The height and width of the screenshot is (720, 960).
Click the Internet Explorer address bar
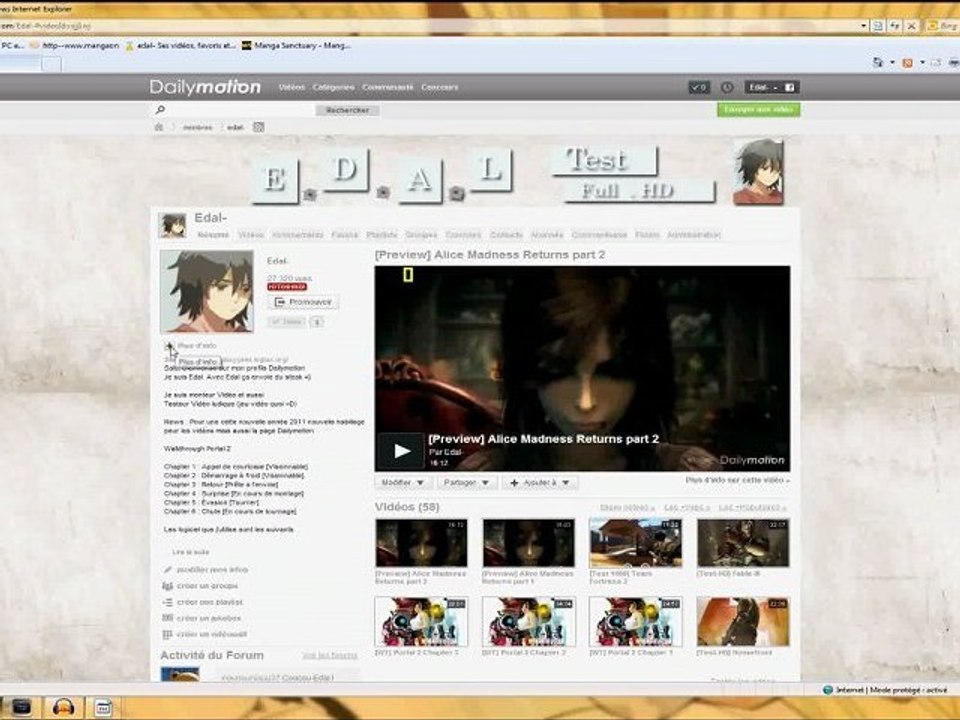pyautogui.click(x=429, y=26)
